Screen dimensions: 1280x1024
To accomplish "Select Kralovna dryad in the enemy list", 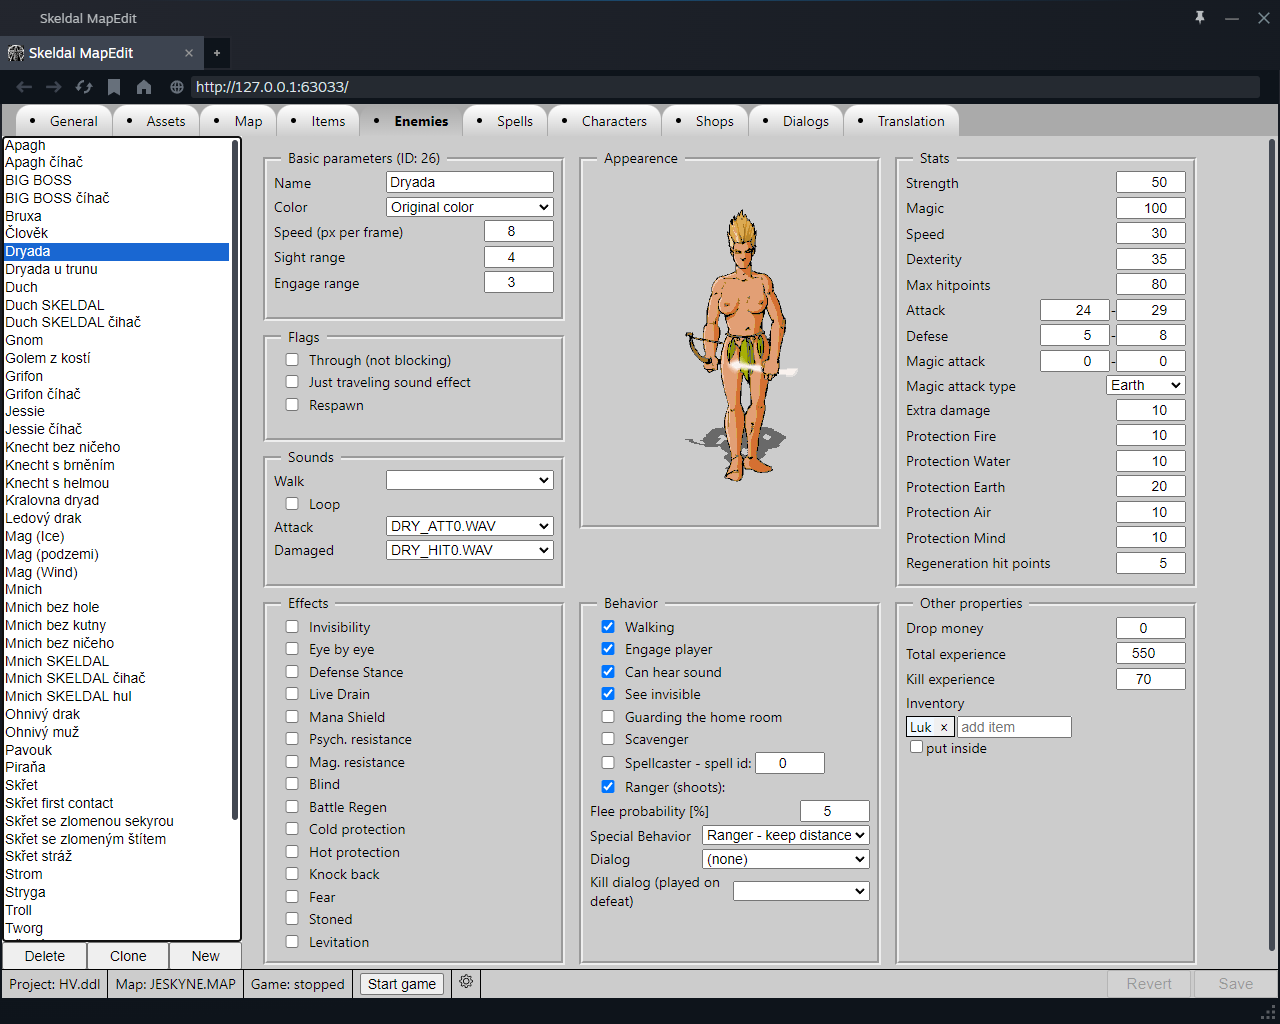I will (x=52, y=500).
